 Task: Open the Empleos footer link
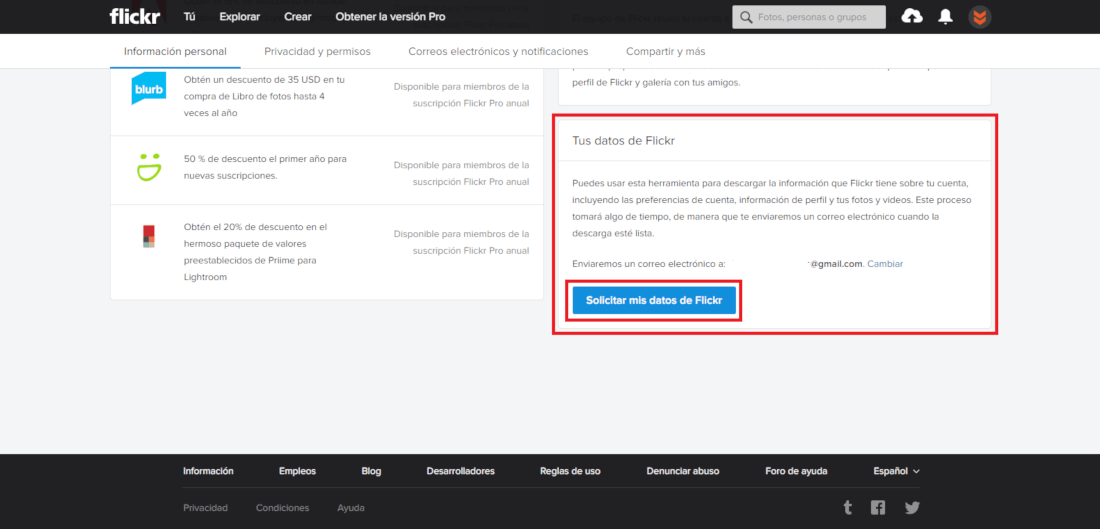pyautogui.click(x=297, y=471)
